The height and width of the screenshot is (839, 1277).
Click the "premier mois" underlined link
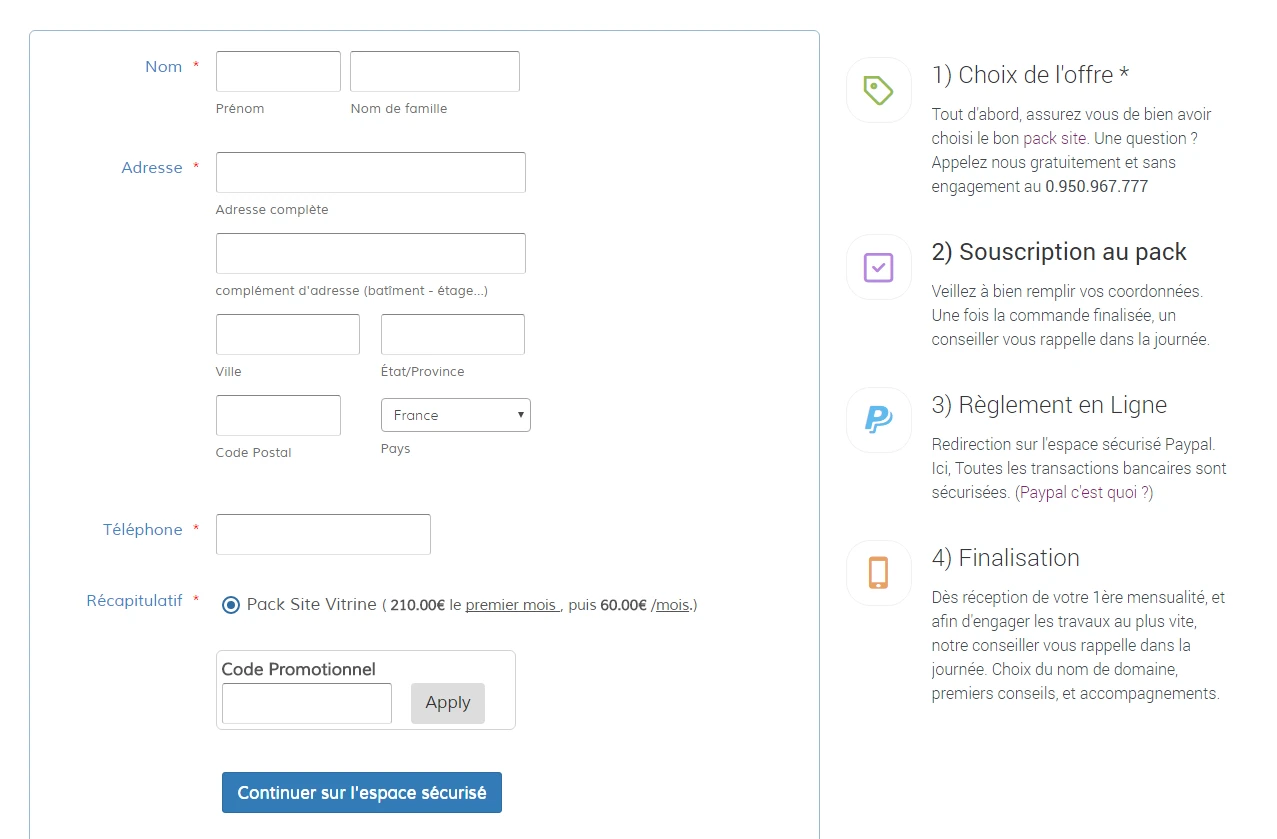512,604
